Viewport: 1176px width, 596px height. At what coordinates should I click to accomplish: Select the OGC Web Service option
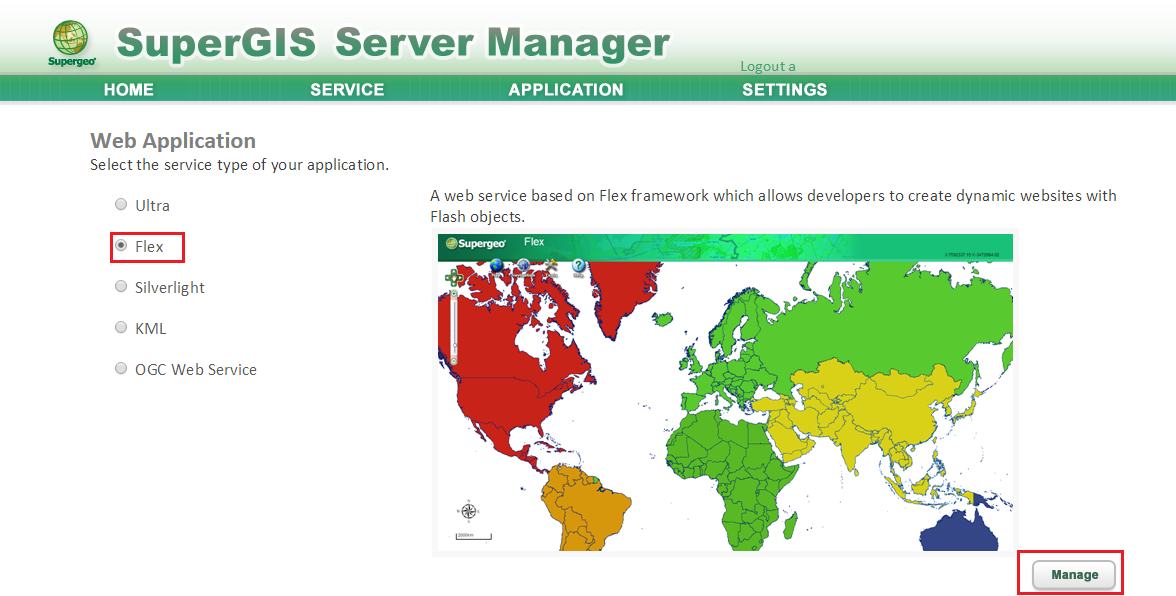(121, 368)
